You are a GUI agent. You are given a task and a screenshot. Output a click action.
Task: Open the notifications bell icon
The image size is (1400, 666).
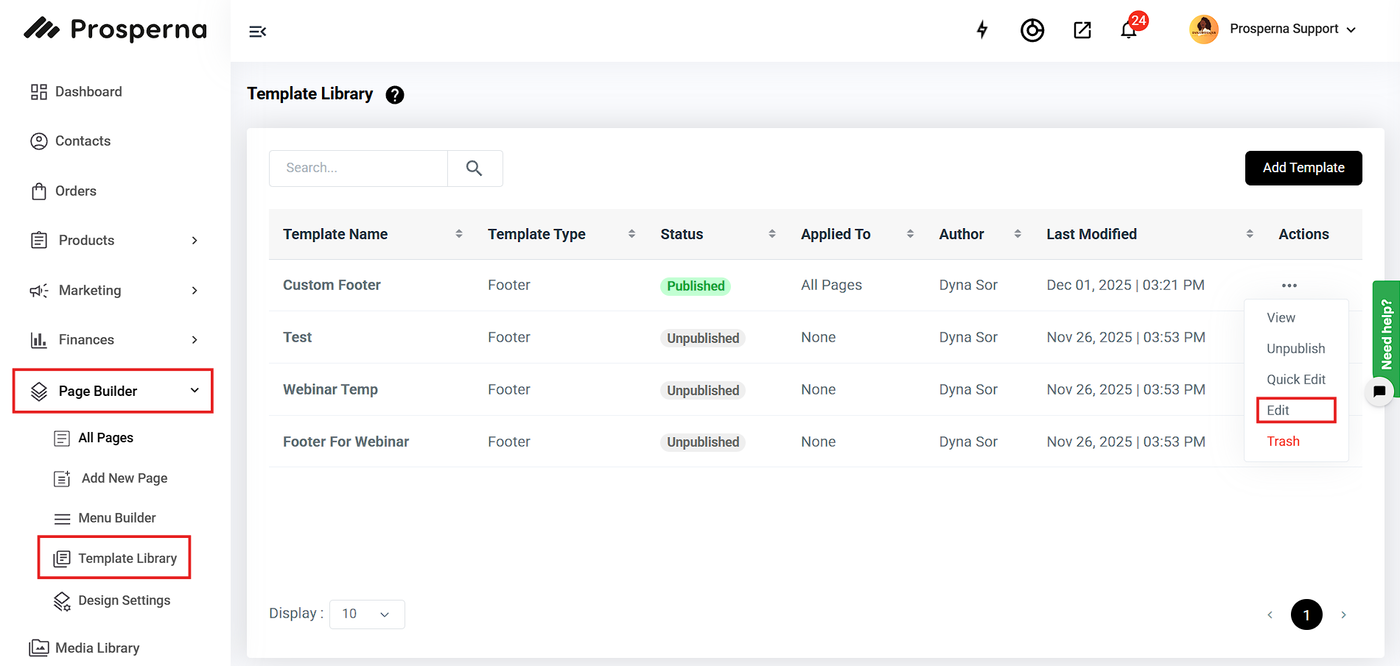(x=1129, y=30)
